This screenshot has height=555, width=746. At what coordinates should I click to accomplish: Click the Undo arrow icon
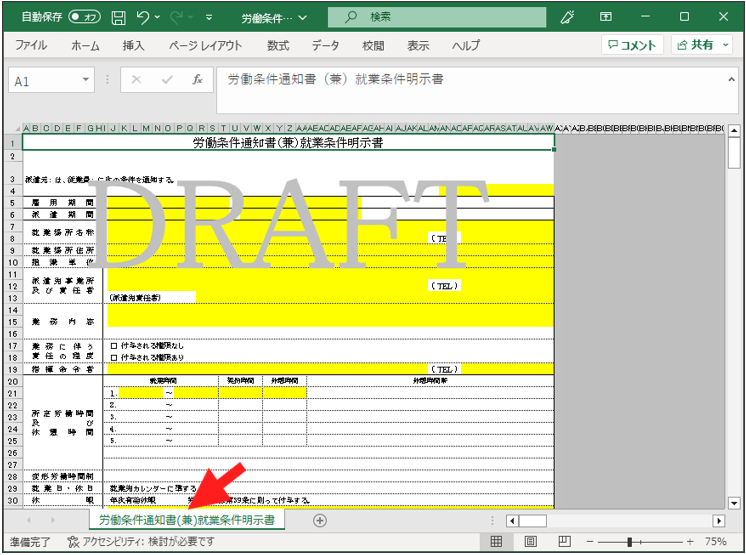click(x=143, y=17)
